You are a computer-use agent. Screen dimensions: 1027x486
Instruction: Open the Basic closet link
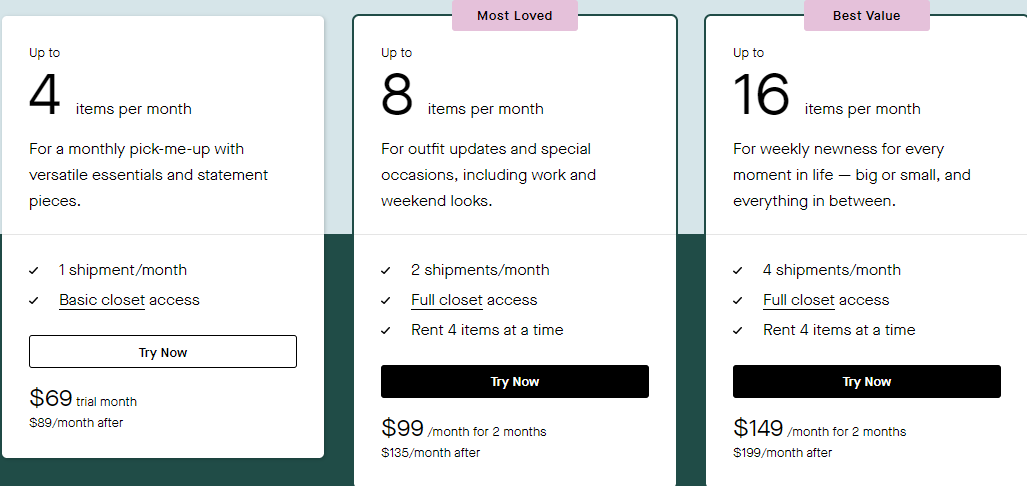[x=101, y=300]
